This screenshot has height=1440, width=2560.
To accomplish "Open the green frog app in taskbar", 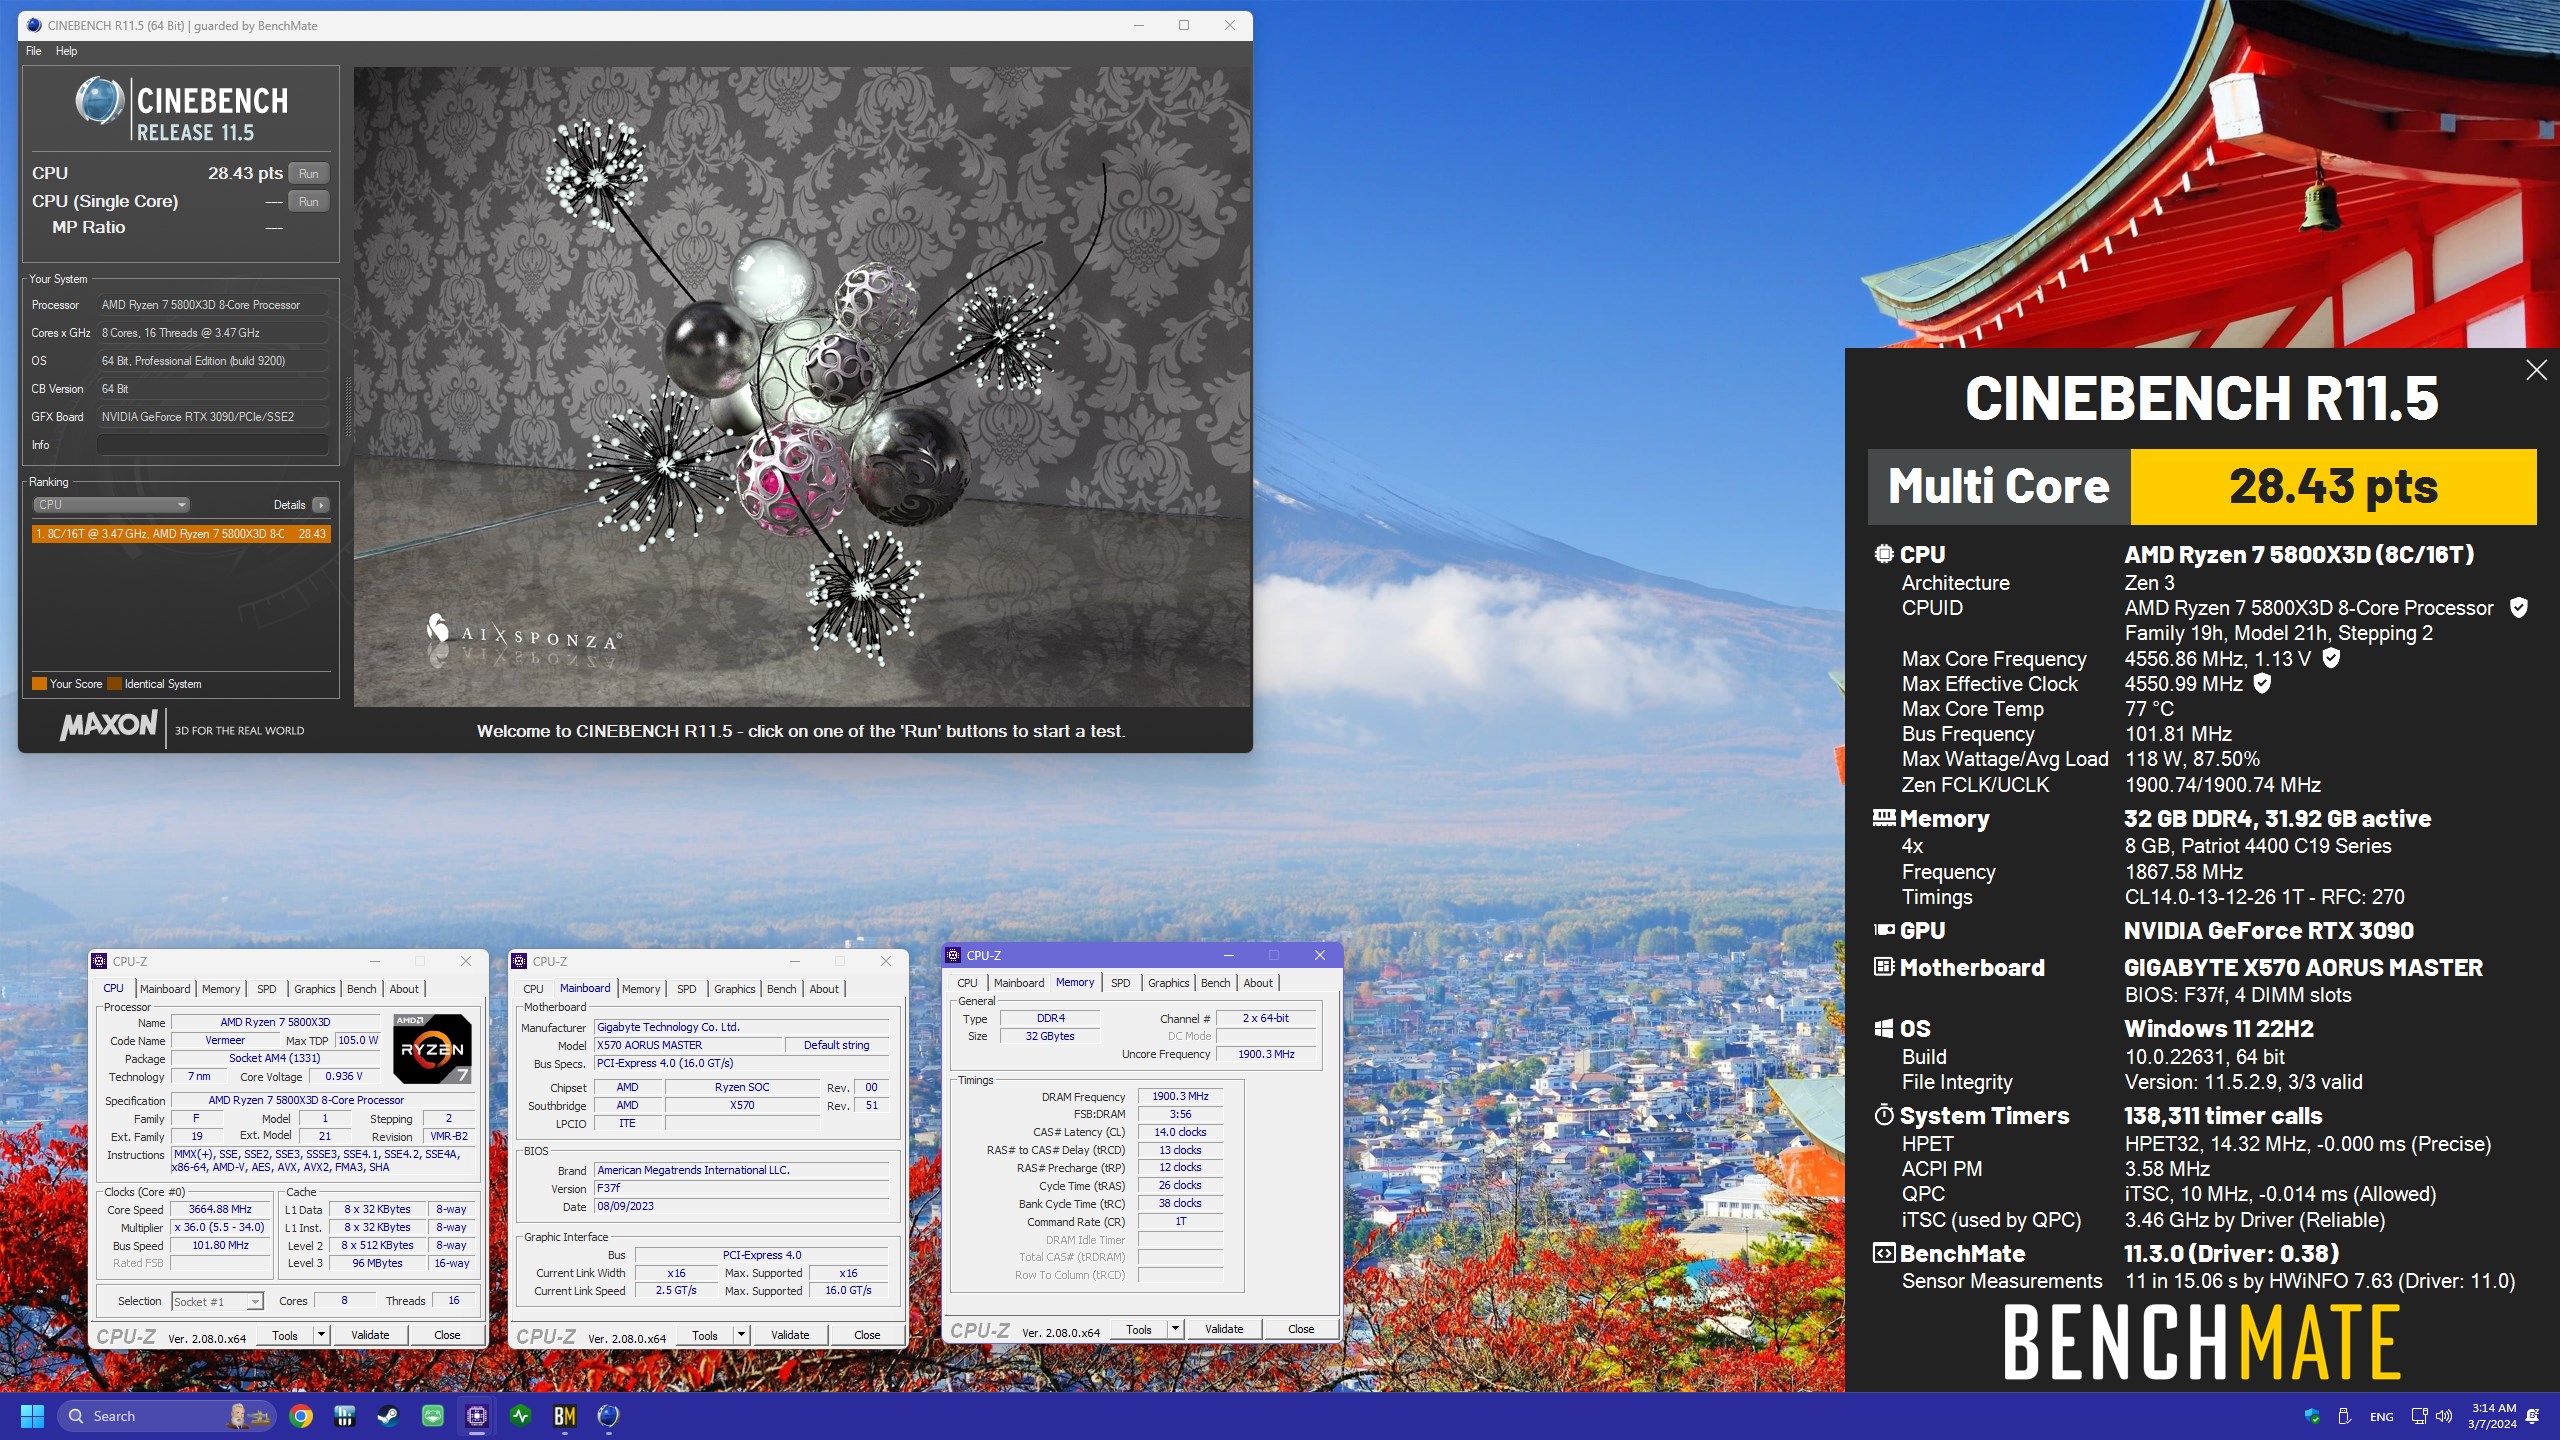I will tap(432, 1416).
